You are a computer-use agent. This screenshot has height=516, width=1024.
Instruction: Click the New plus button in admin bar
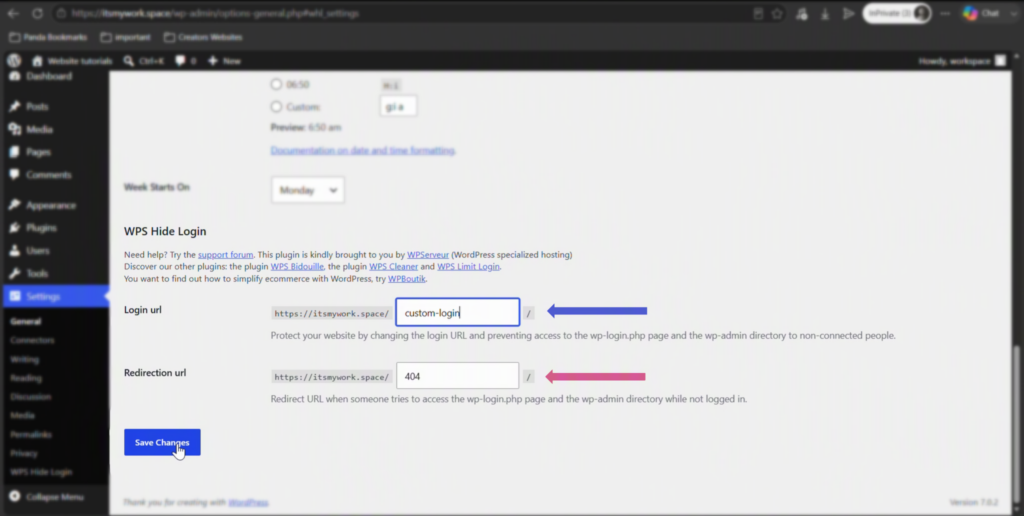point(224,61)
